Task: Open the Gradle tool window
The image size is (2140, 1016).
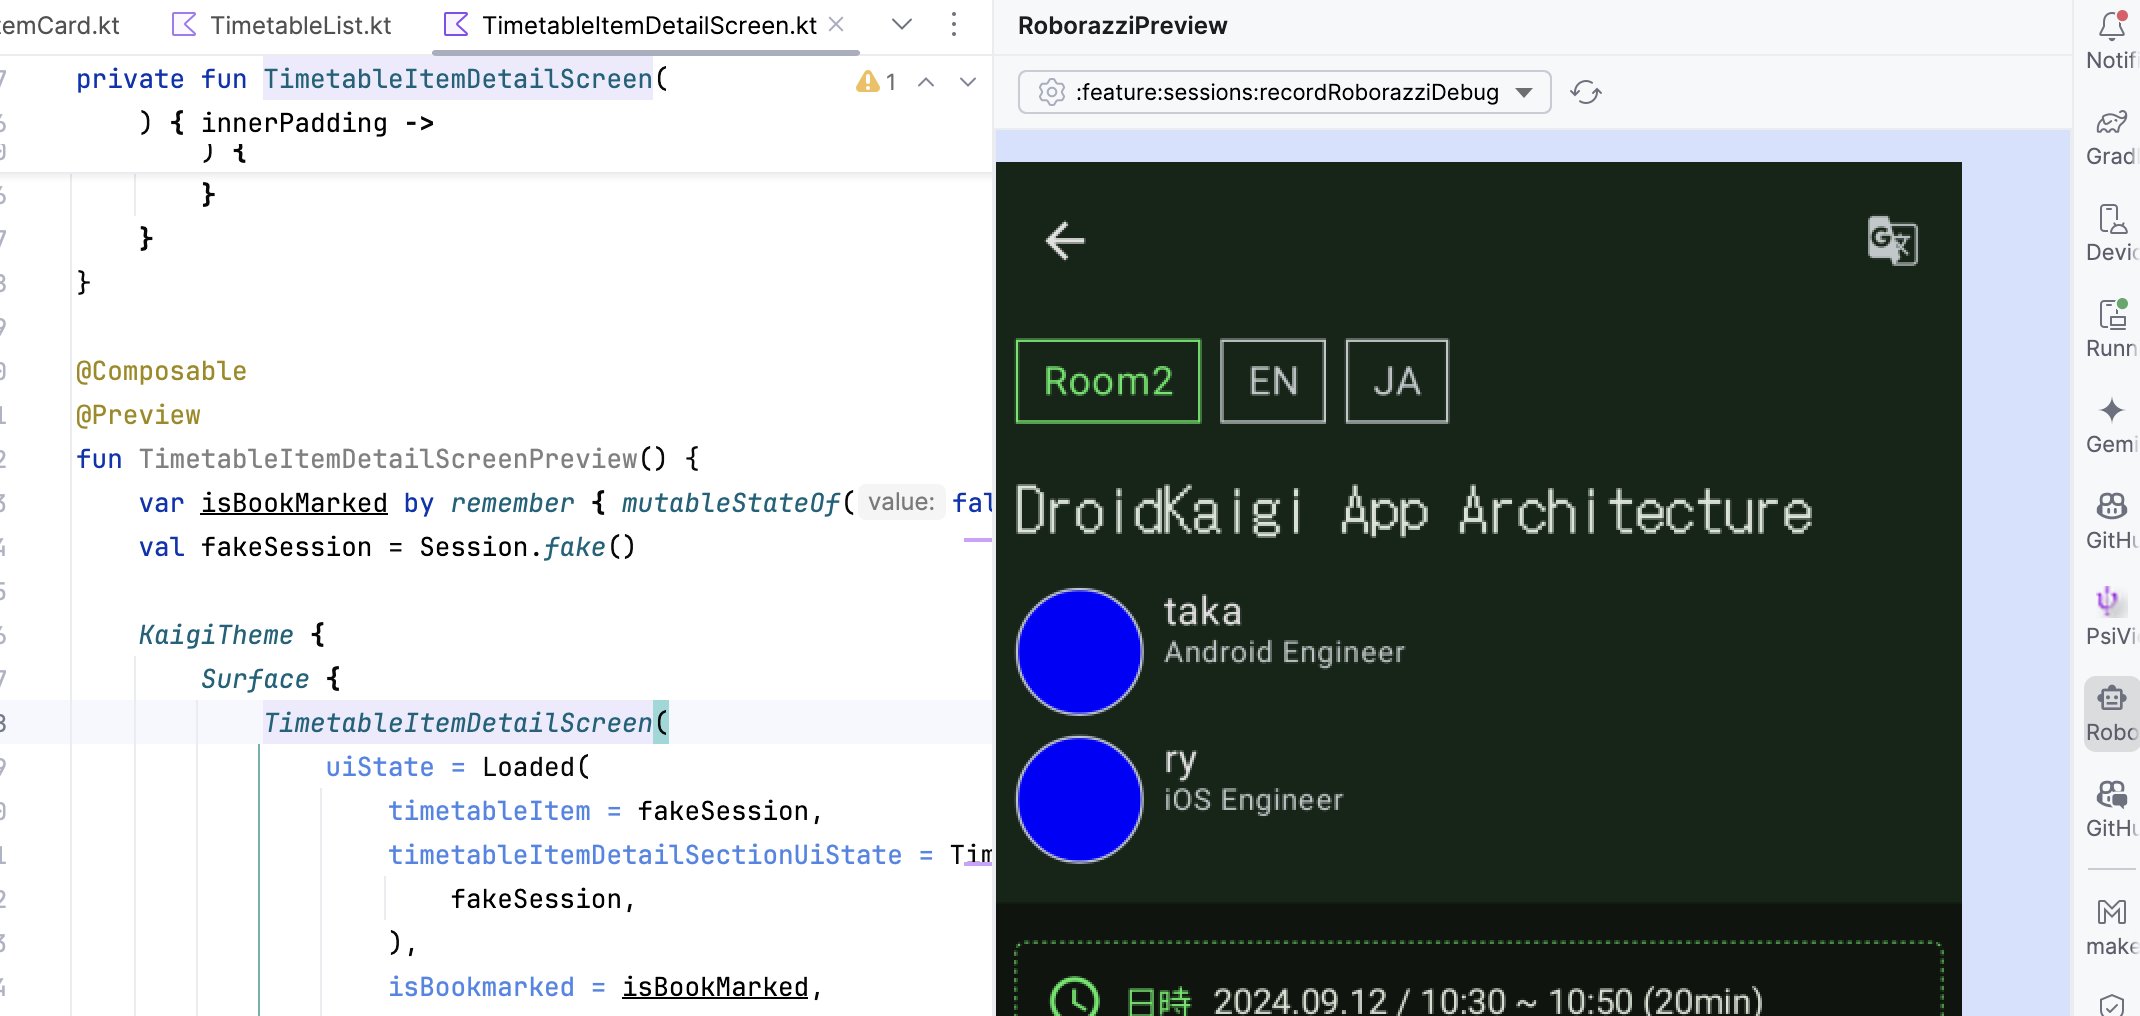Action: click(2111, 136)
